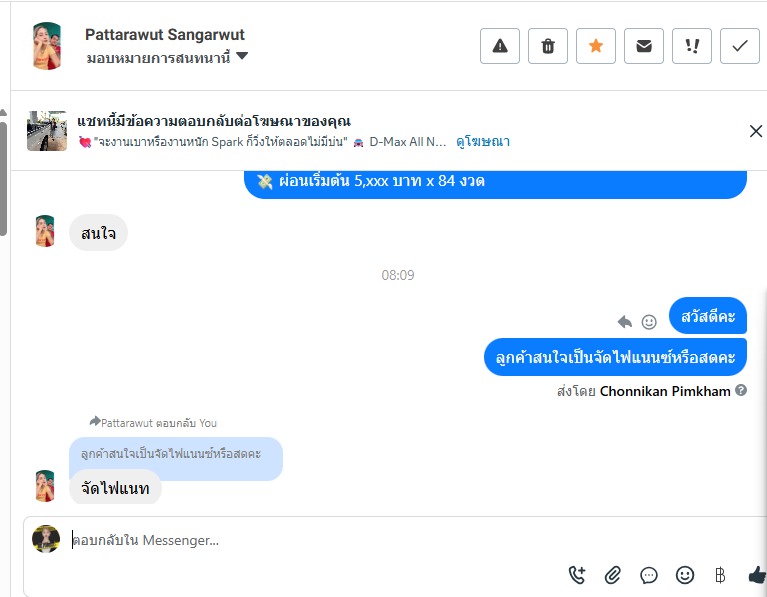Viewport: 767px width, 597px height.
Task: Start a call with phone plus icon
Action: coord(577,575)
